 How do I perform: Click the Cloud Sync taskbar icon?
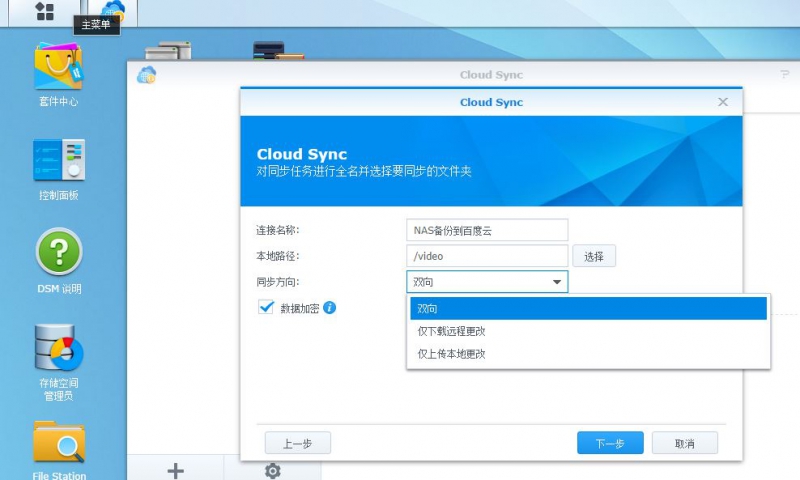pos(112,12)
